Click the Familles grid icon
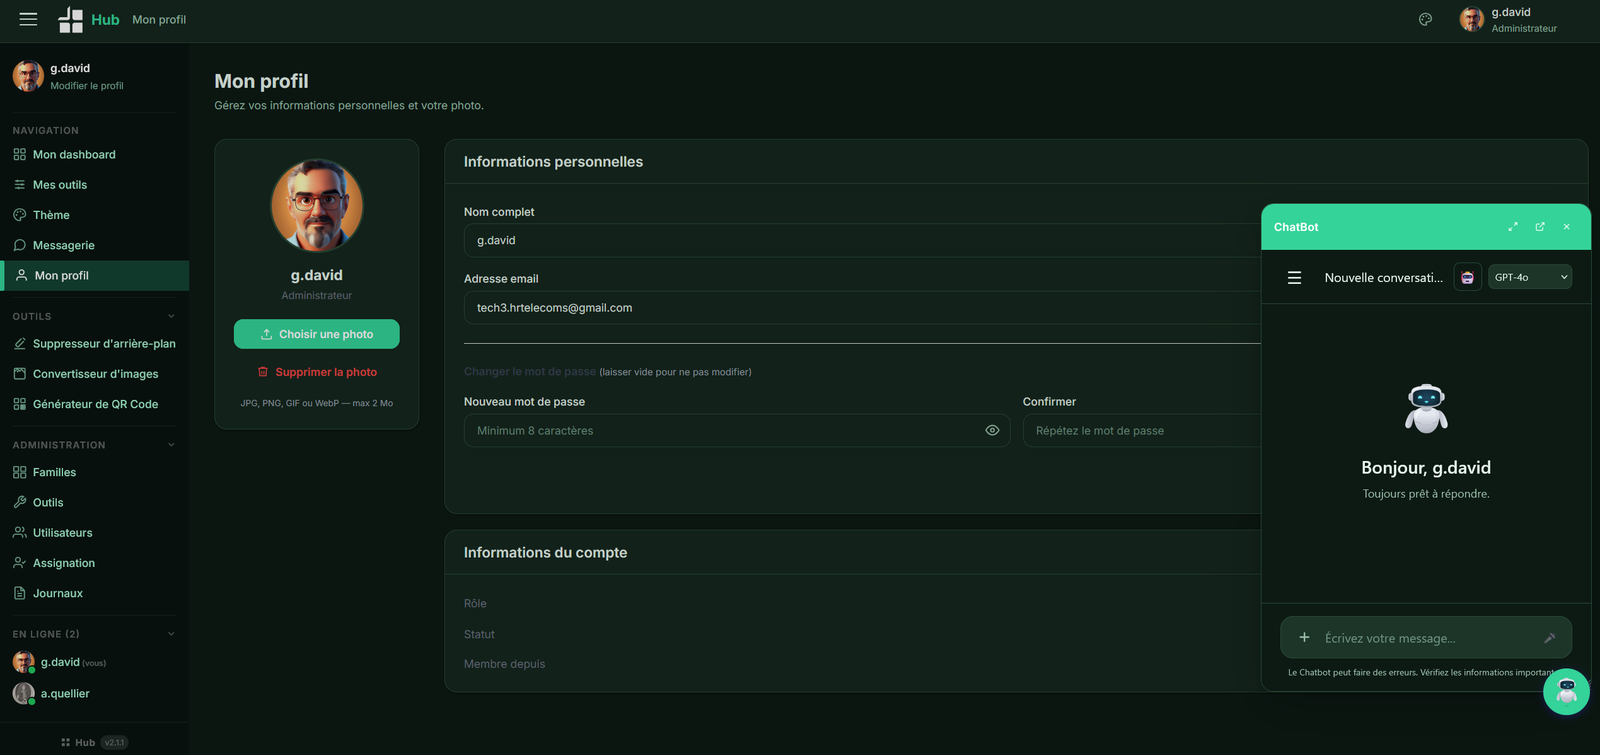The image size is (1600, 755). point(20,472)
